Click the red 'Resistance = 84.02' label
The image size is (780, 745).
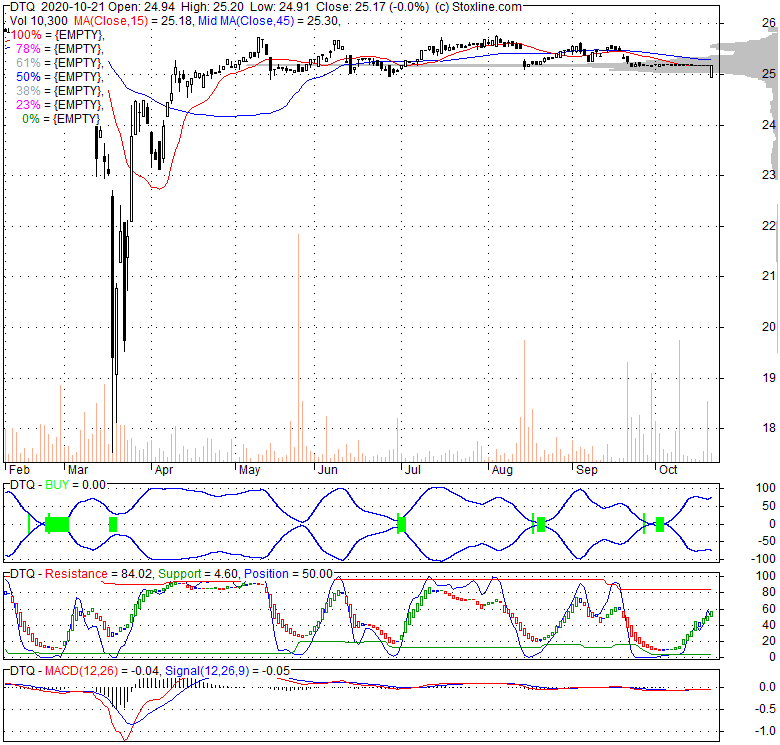(98, 573)
